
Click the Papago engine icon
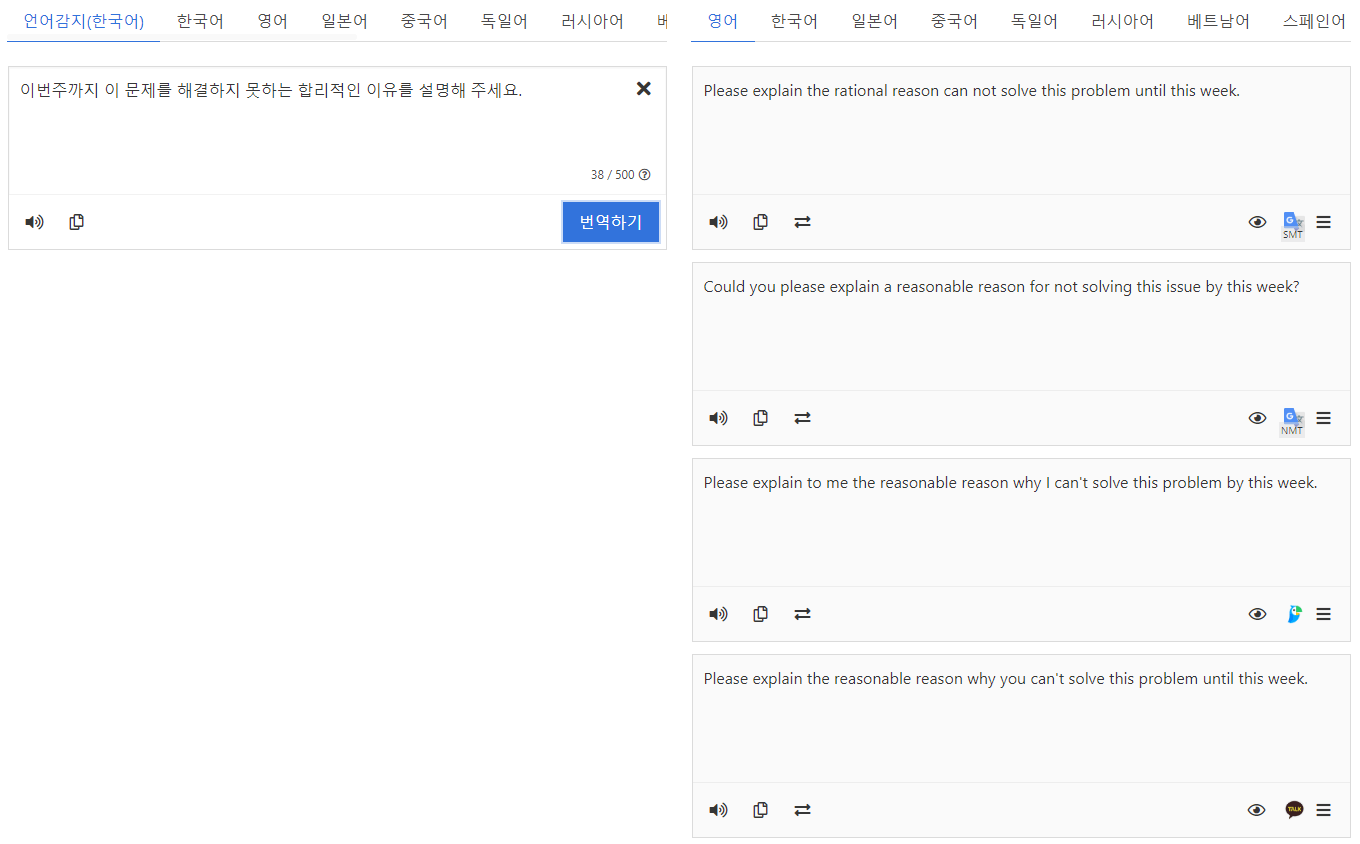tap(1294, 613)
